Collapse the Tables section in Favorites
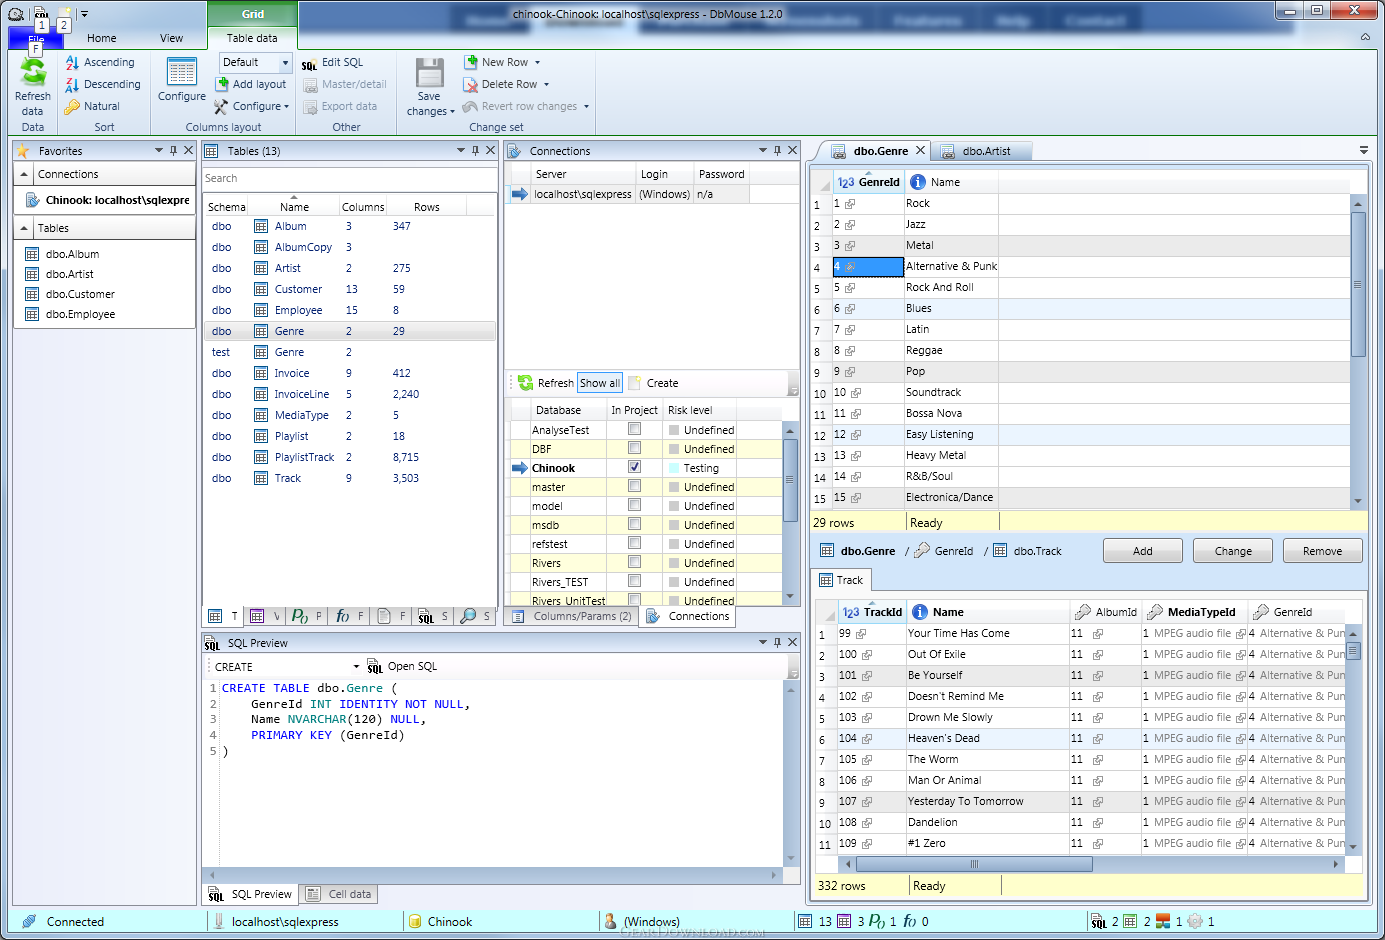The width and height of the screenshot is (1385, 940). coord(24,228)
